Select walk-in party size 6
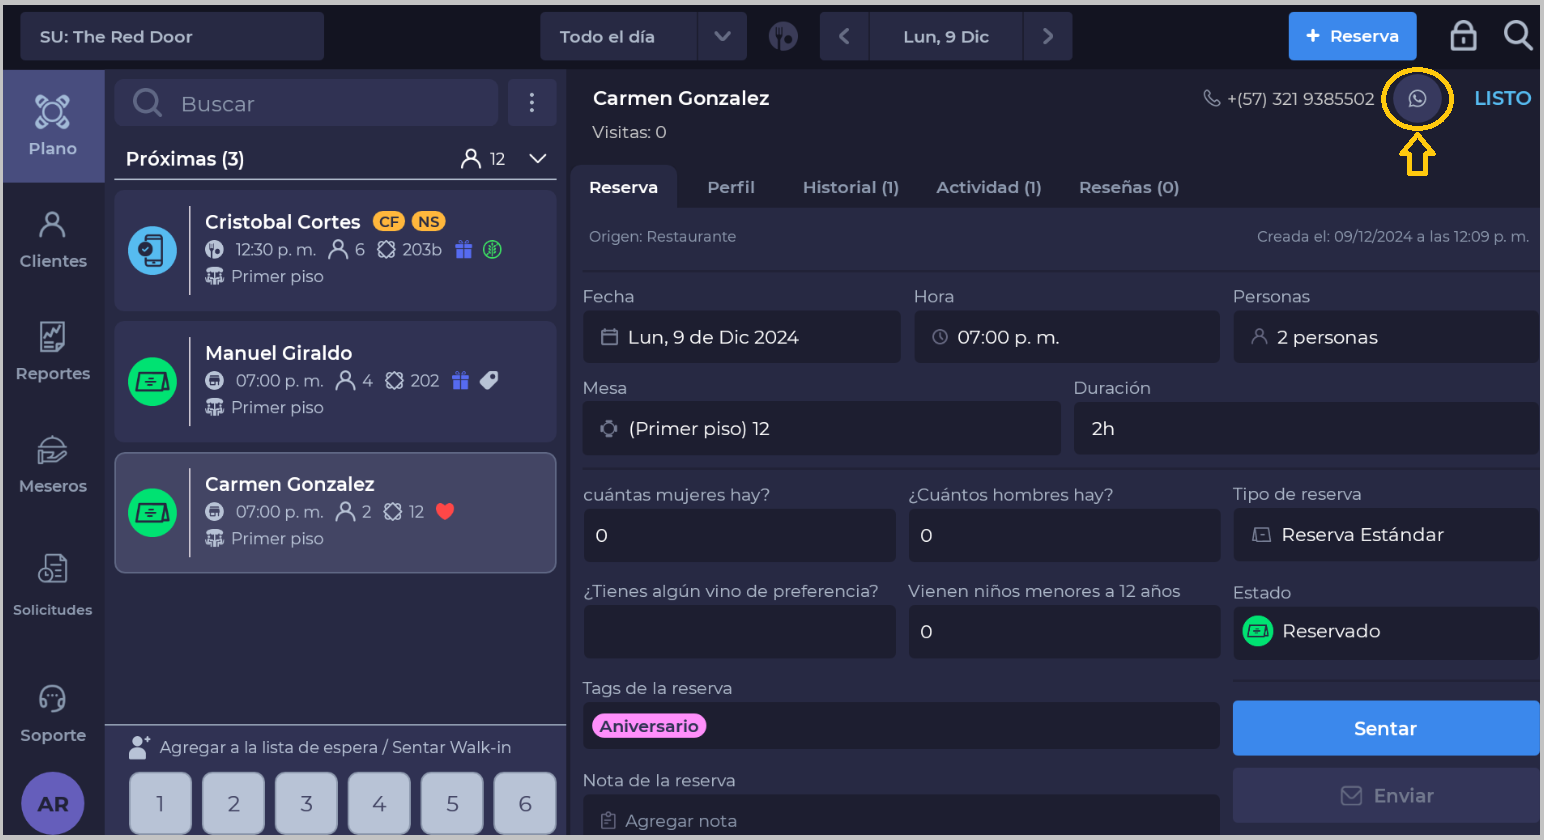Viewport: 1544px width, 840px height. [525, 803]
